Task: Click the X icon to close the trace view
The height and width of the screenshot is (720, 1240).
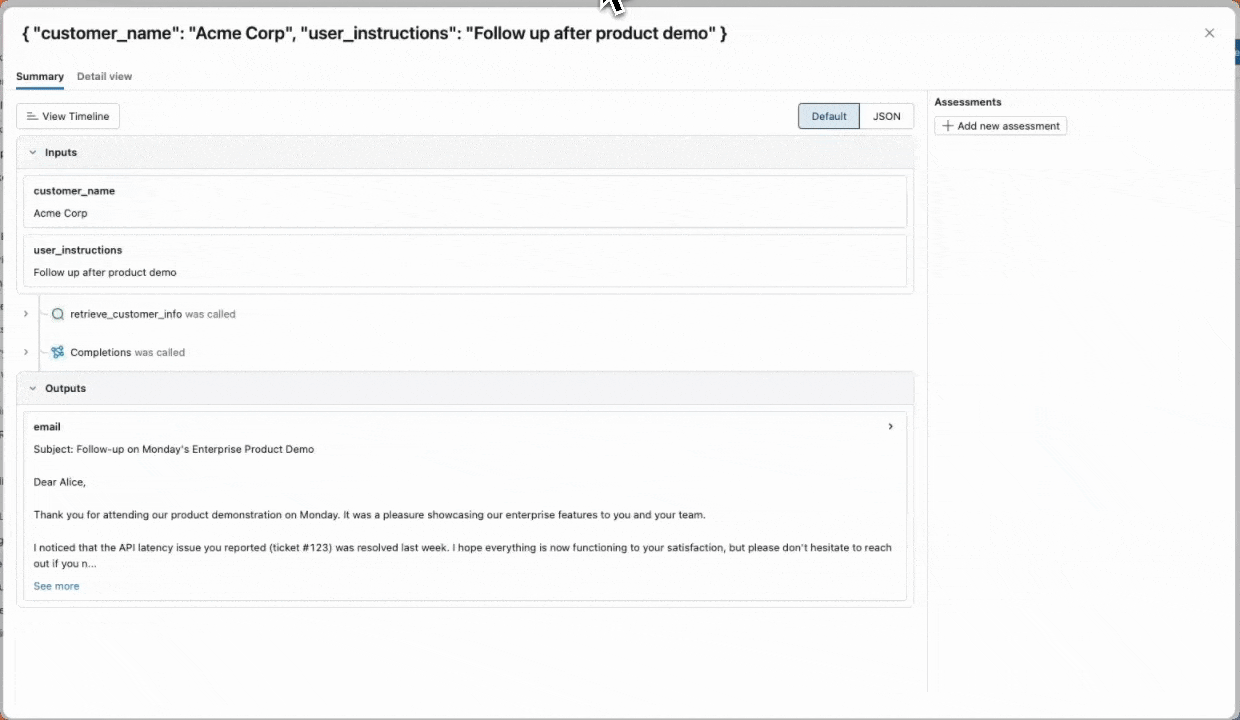Action: tap(1209, 32)
